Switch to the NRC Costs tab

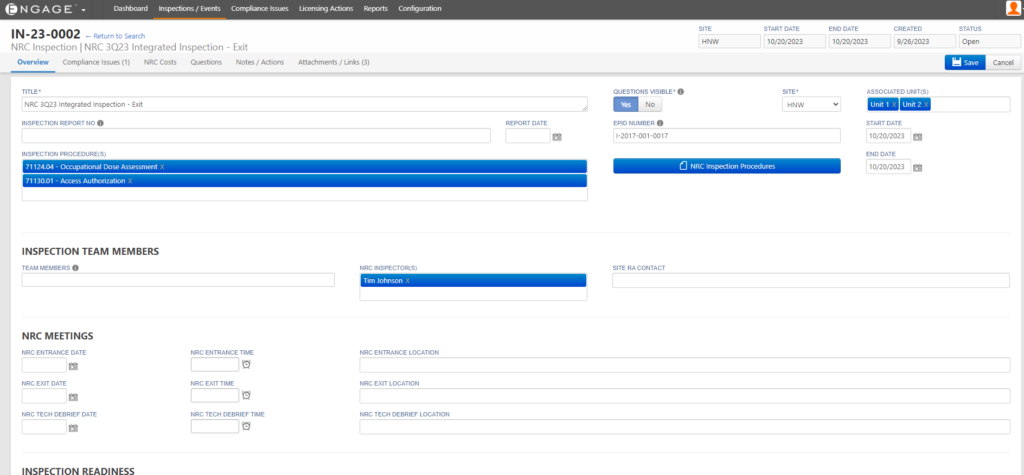160,62
